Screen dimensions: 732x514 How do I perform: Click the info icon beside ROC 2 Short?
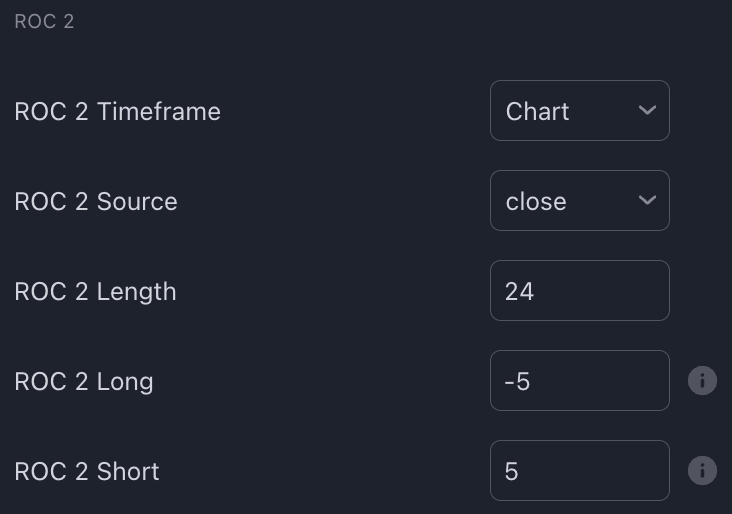click(x=702, y=471)
